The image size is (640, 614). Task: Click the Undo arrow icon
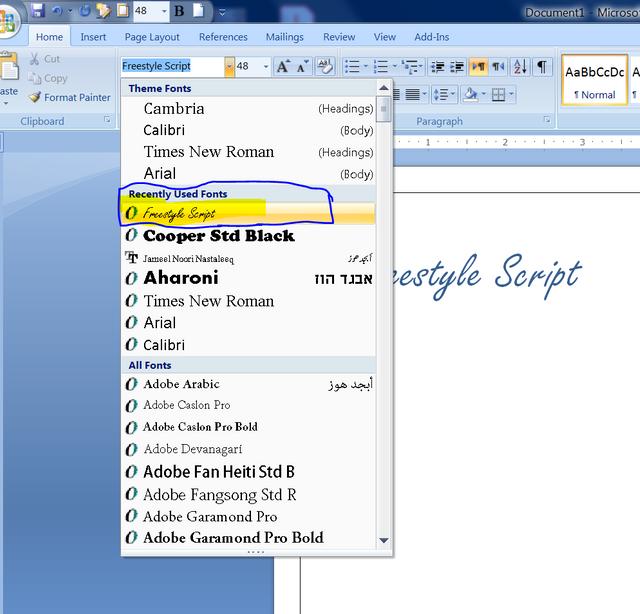(57, 11)
